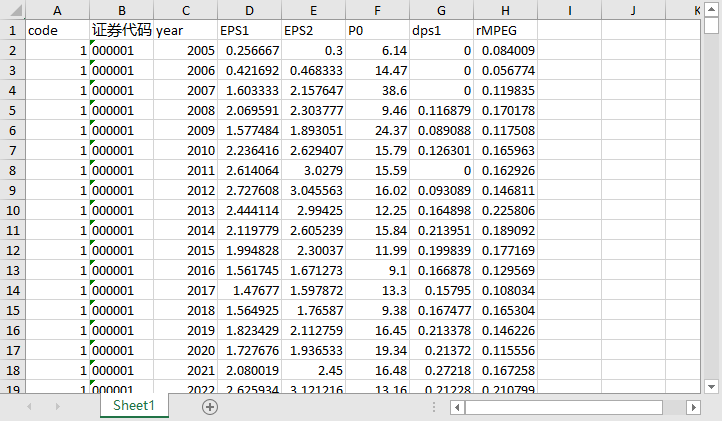Add a new sheet with plus button
The image size is (722, 421).
coord(209,406)
